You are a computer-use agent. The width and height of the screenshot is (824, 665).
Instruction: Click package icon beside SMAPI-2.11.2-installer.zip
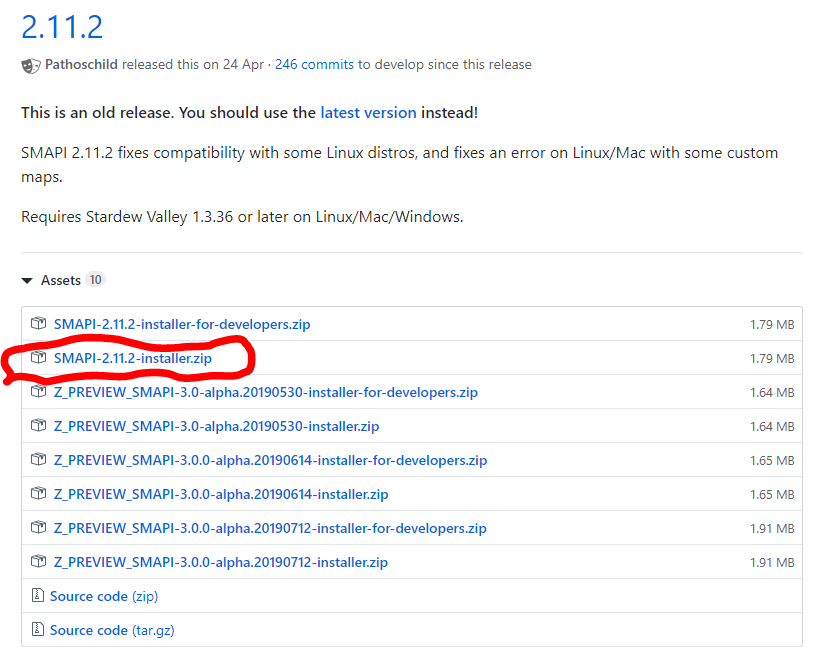(x=38, y=357)
